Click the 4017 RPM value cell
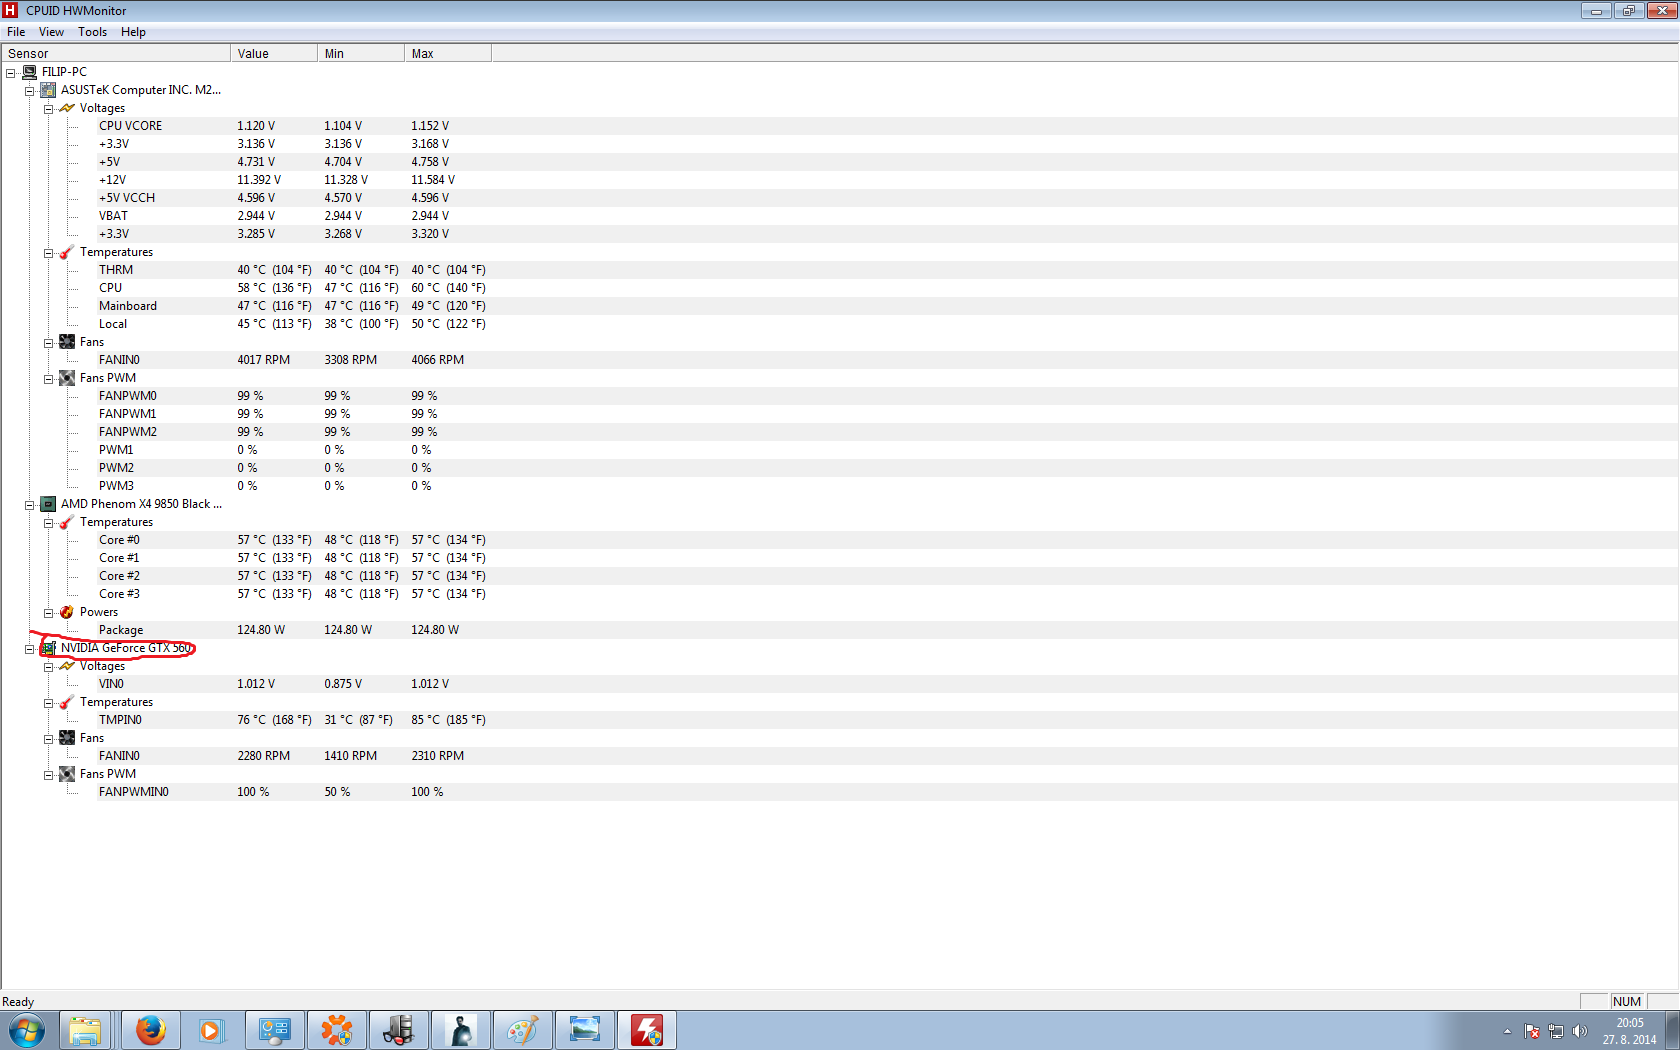This screenshot has width=1680, height=1050. coord(264,360)
